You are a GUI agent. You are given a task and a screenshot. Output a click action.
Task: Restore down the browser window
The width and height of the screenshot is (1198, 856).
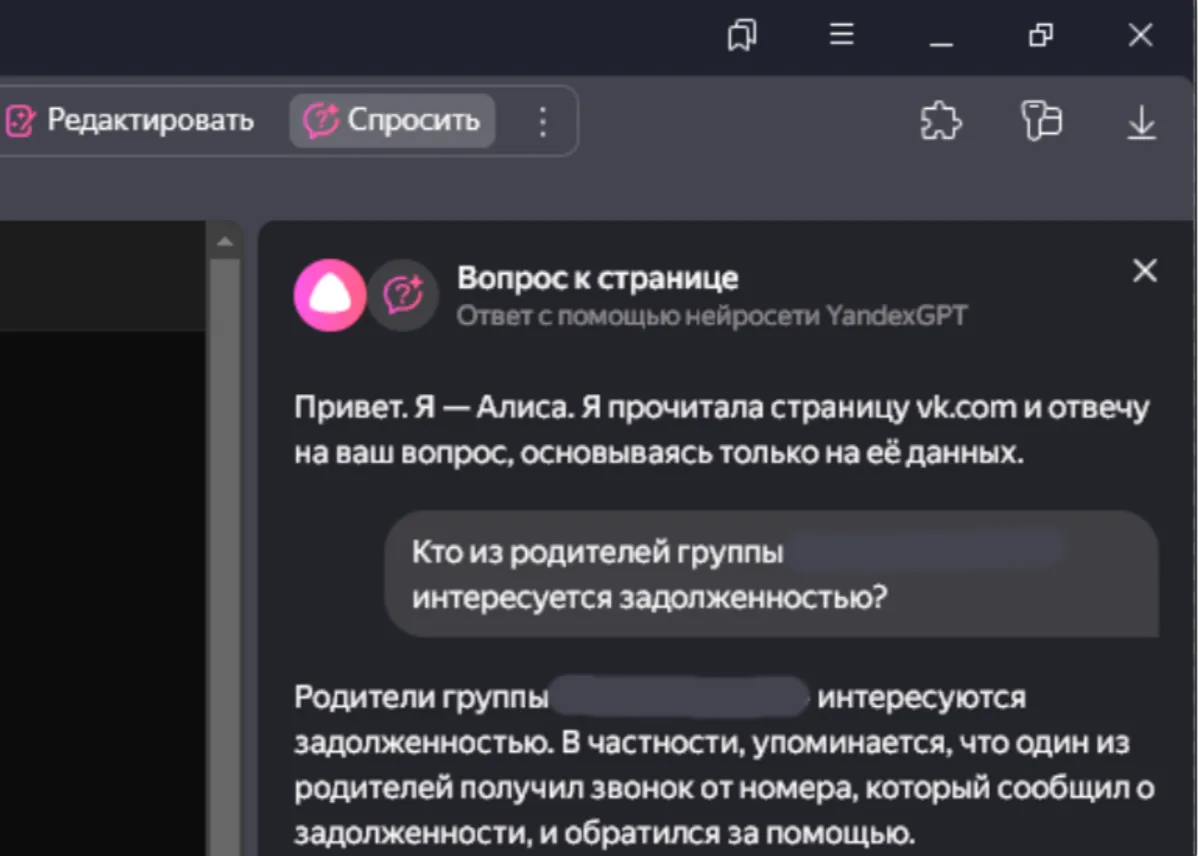pos(1041,35)
